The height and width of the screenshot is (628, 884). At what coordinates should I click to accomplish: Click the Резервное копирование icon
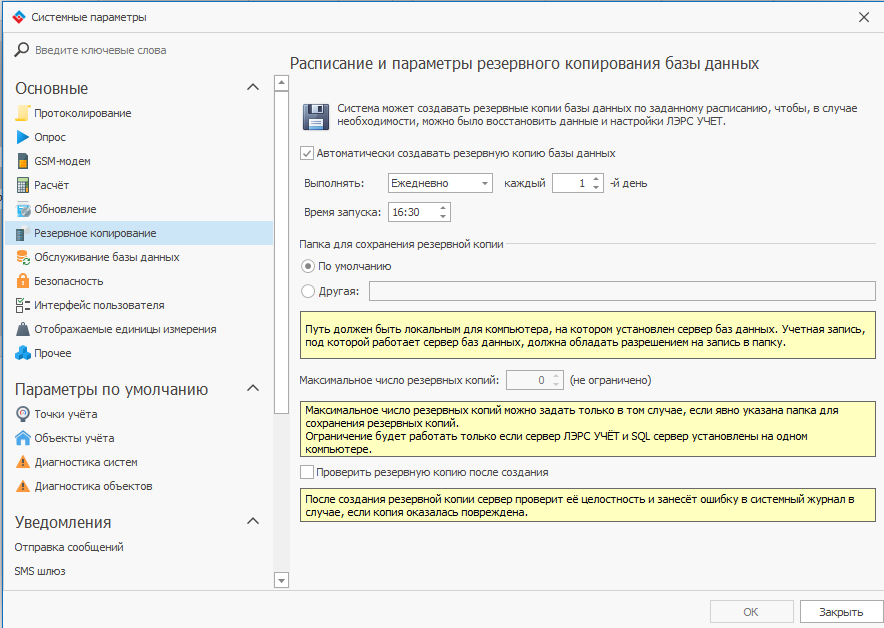[x=21, y=233]
